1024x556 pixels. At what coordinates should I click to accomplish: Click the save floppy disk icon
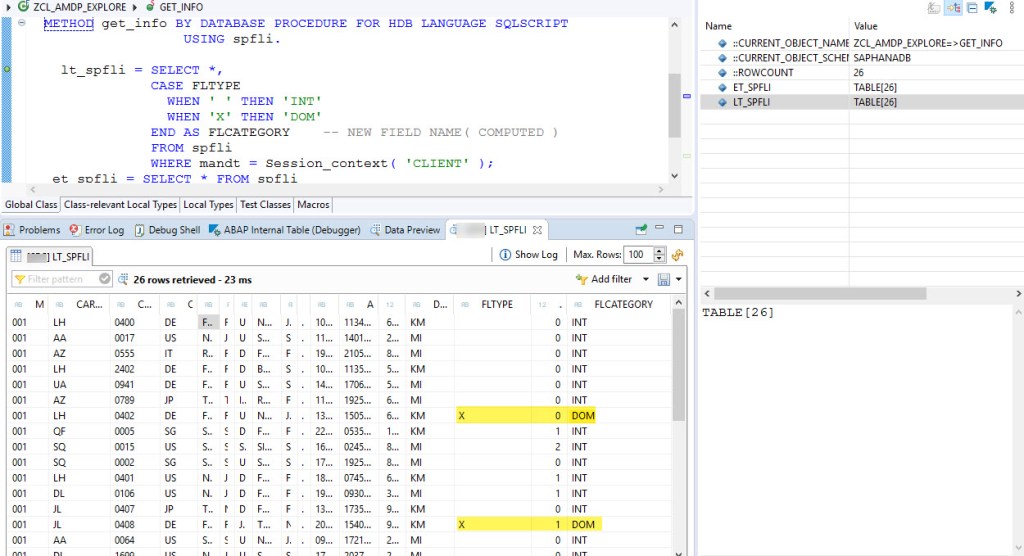point(664,280)
